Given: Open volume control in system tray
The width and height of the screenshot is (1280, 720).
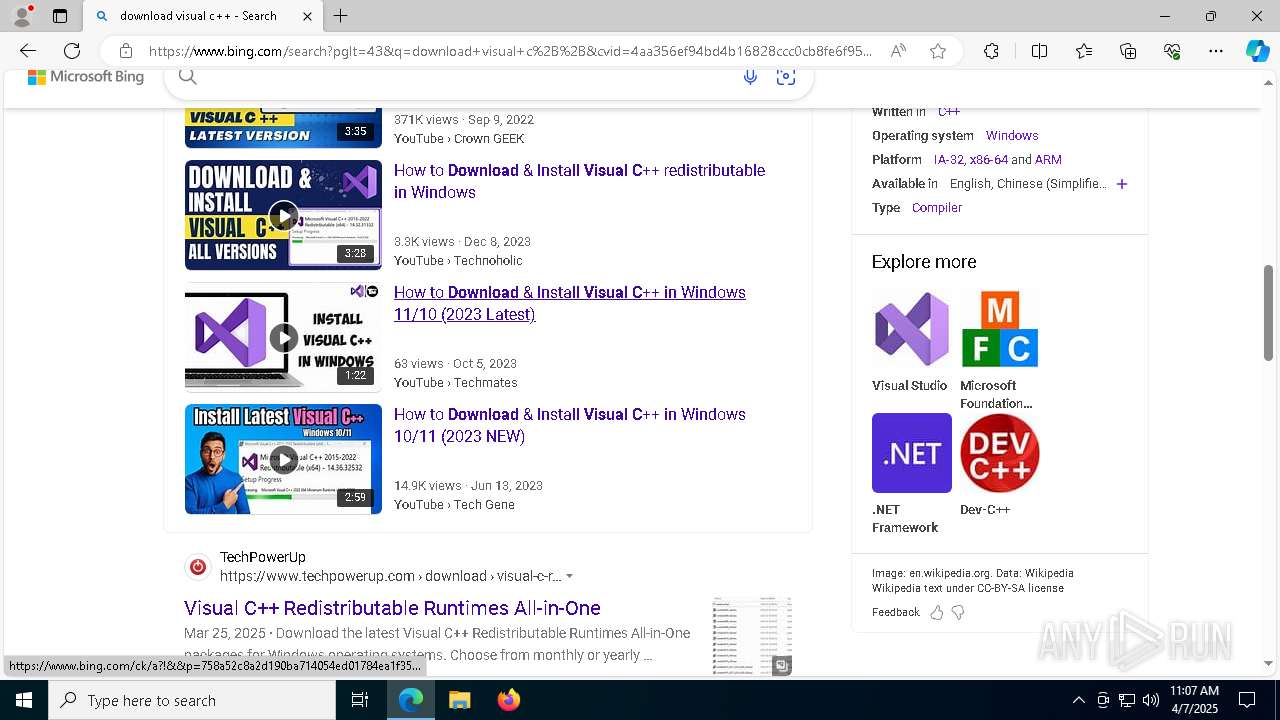Looking at the screenshot, I should (1151, 700).
